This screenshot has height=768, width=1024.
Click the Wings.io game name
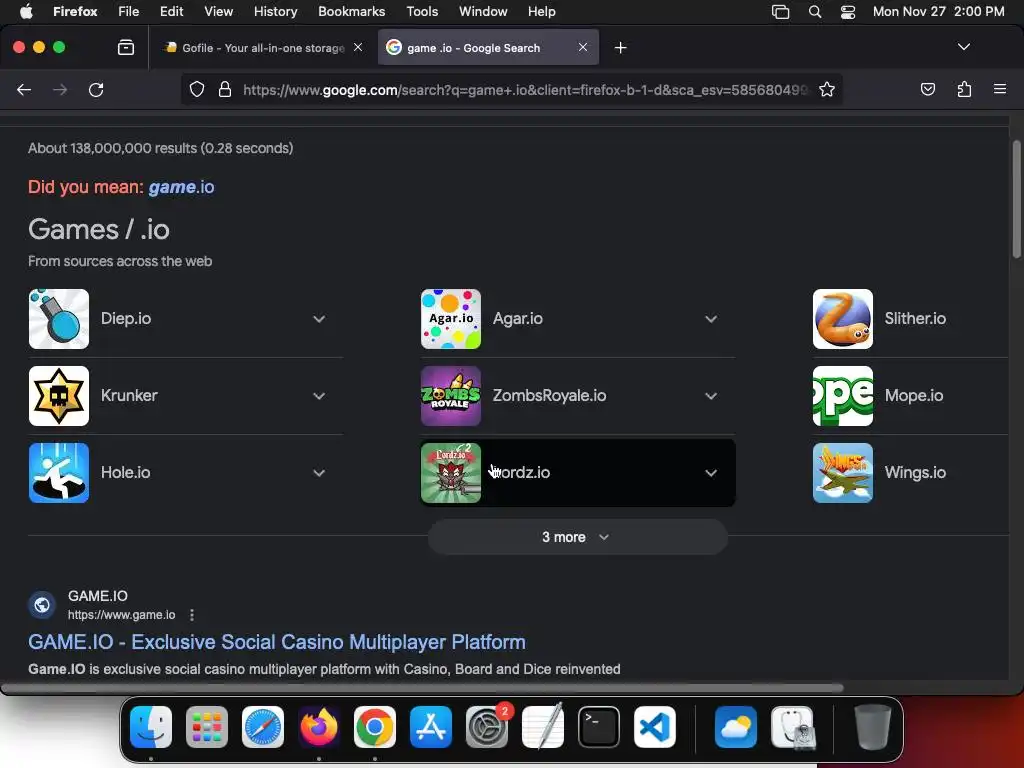point(915,473)
